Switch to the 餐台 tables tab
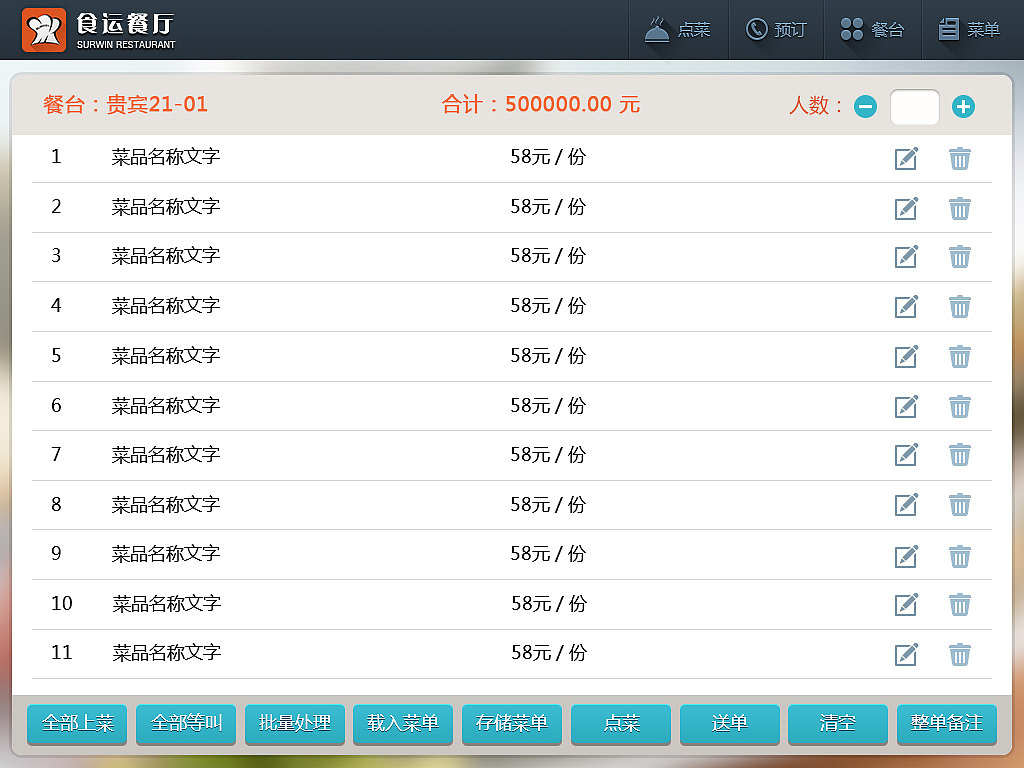The image size is (1024, 768). point(872,29)
